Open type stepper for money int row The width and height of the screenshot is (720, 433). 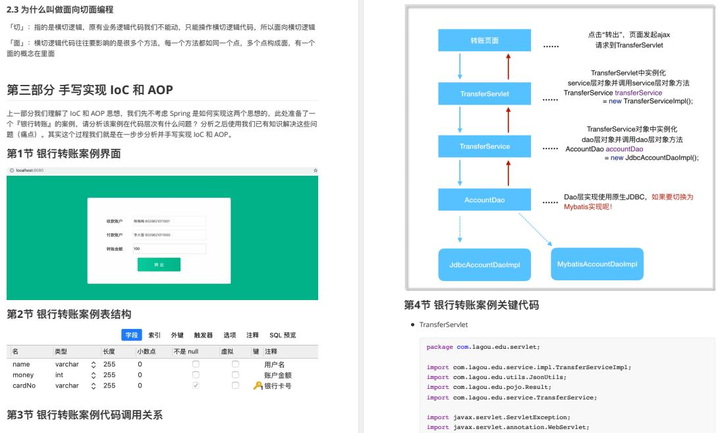click(93, 375)
